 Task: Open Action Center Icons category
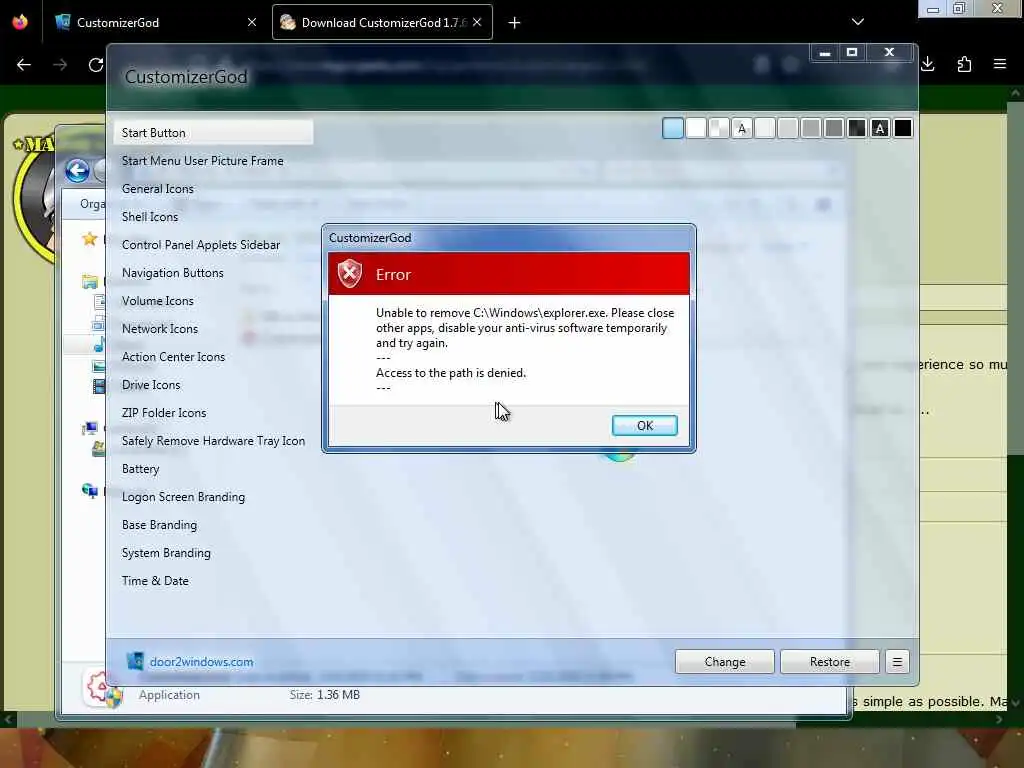click(173, 357)
